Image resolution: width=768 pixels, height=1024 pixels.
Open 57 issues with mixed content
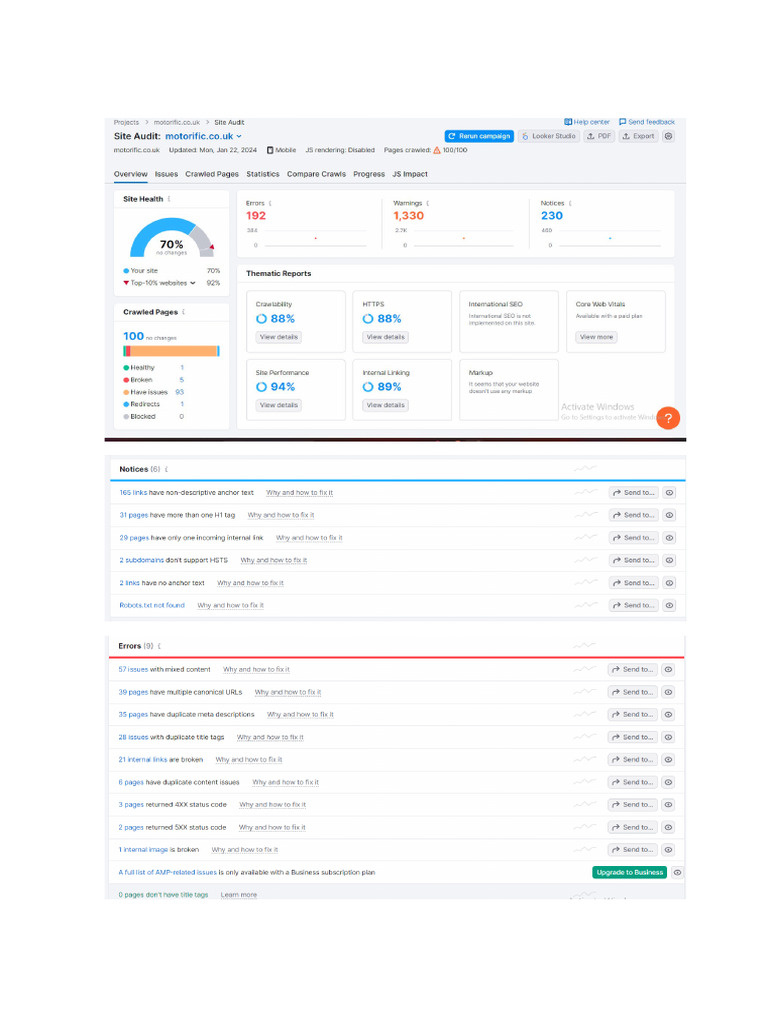pos(133,669)
